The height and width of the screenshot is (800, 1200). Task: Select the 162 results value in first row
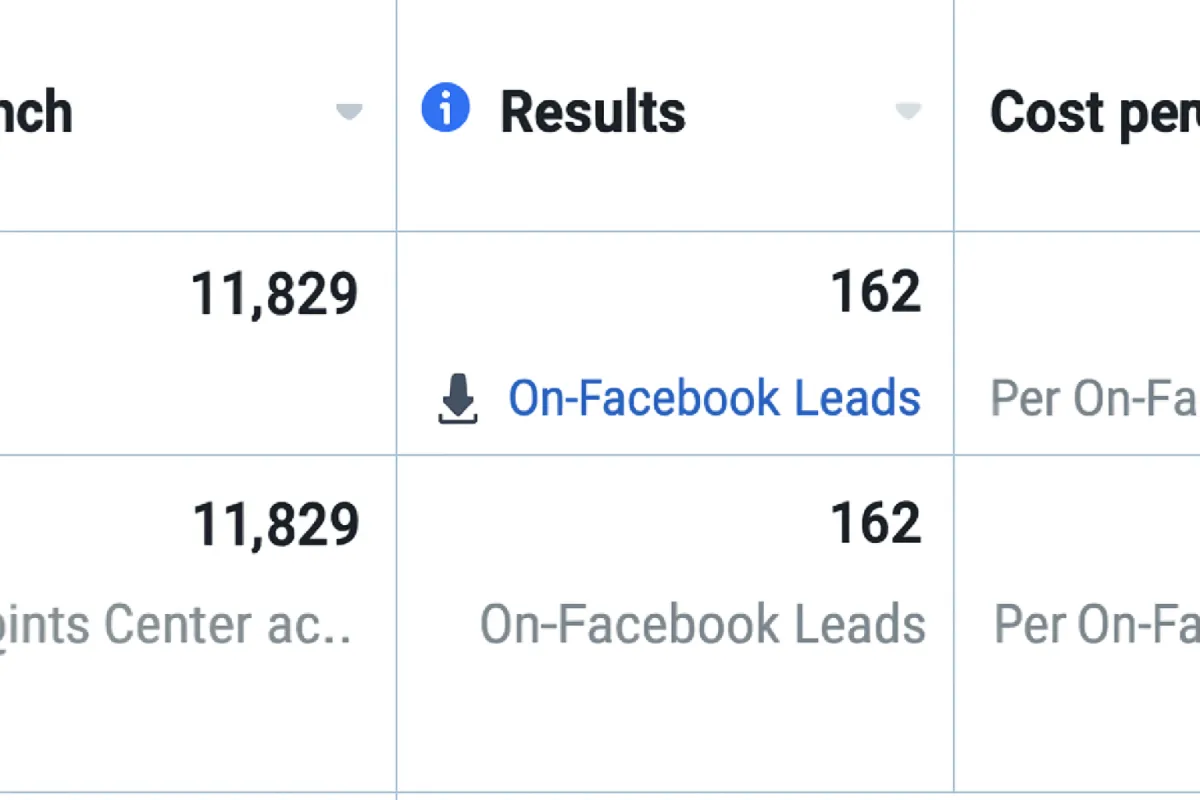coord(876,293)
